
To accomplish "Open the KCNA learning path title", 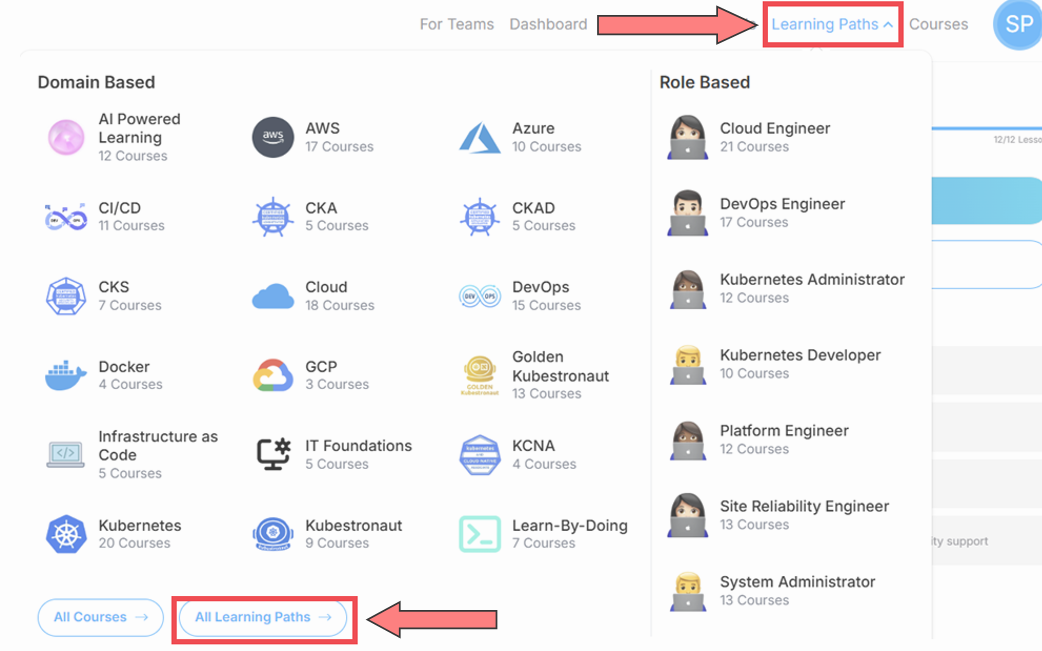I will click(533, 446).
